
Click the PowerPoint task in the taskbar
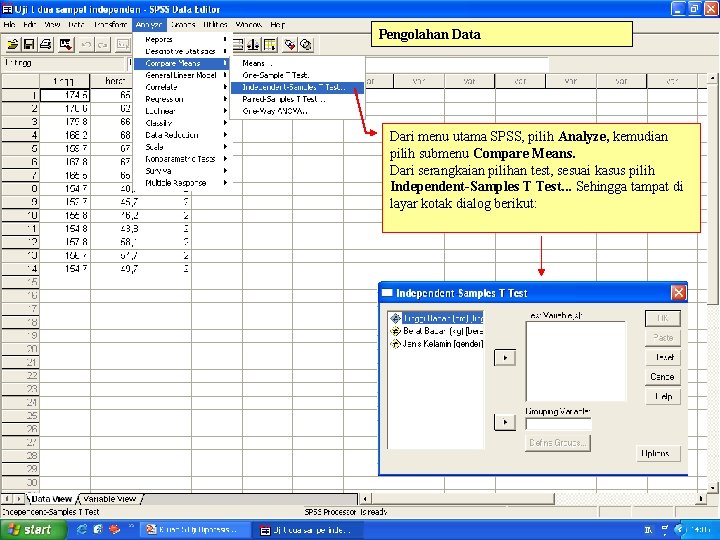tap(195, 530)
